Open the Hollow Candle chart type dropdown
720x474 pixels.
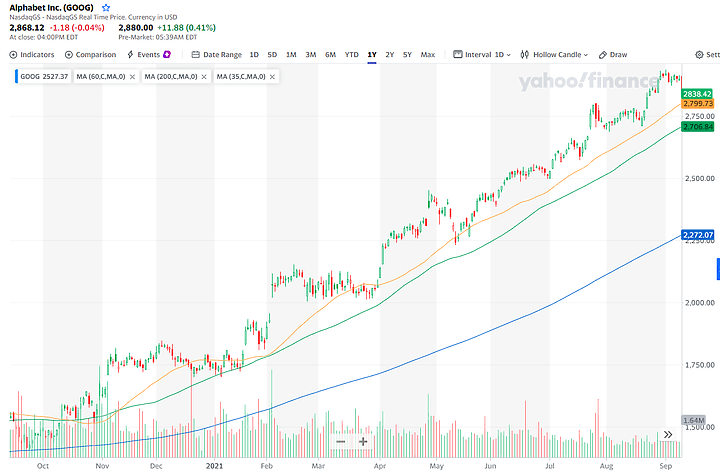pyautogui.click(x=554, y=55)
